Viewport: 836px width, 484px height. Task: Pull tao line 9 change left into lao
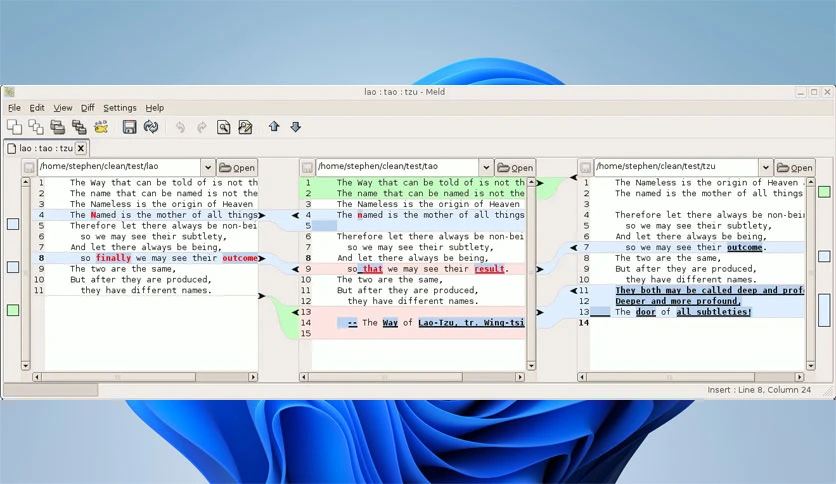click(x=295, y=269)
